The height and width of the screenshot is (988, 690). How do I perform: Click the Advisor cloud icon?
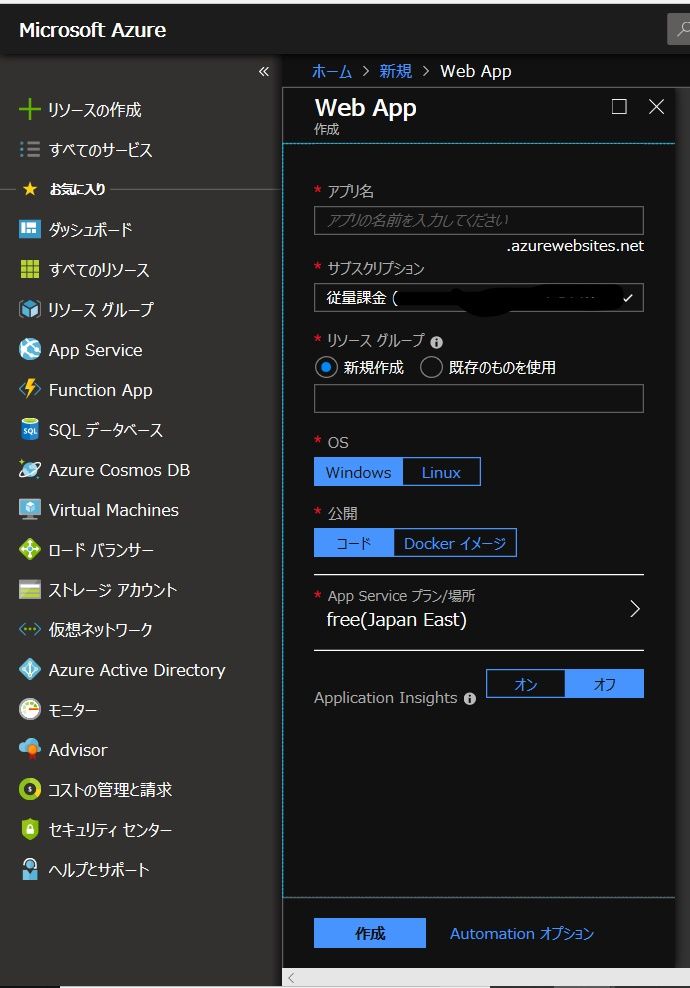[30, 749]
